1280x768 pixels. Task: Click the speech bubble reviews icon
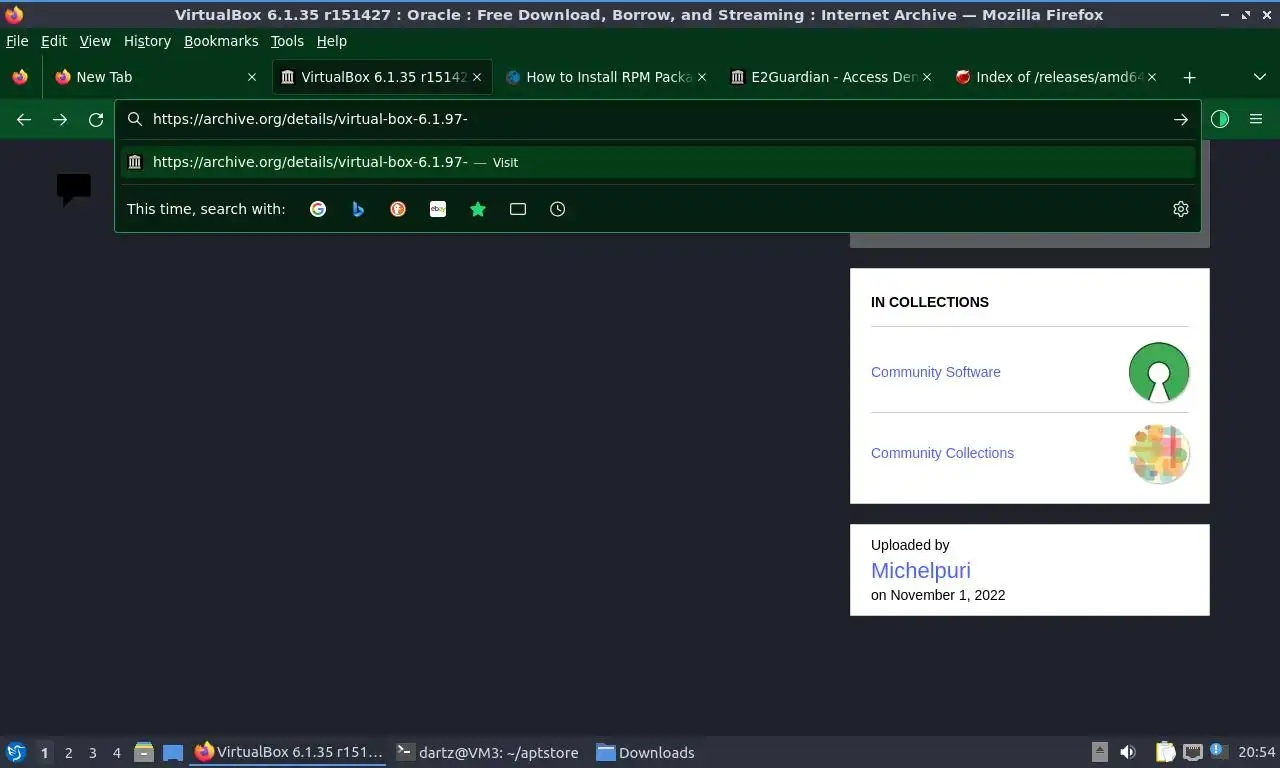point(74,188)
